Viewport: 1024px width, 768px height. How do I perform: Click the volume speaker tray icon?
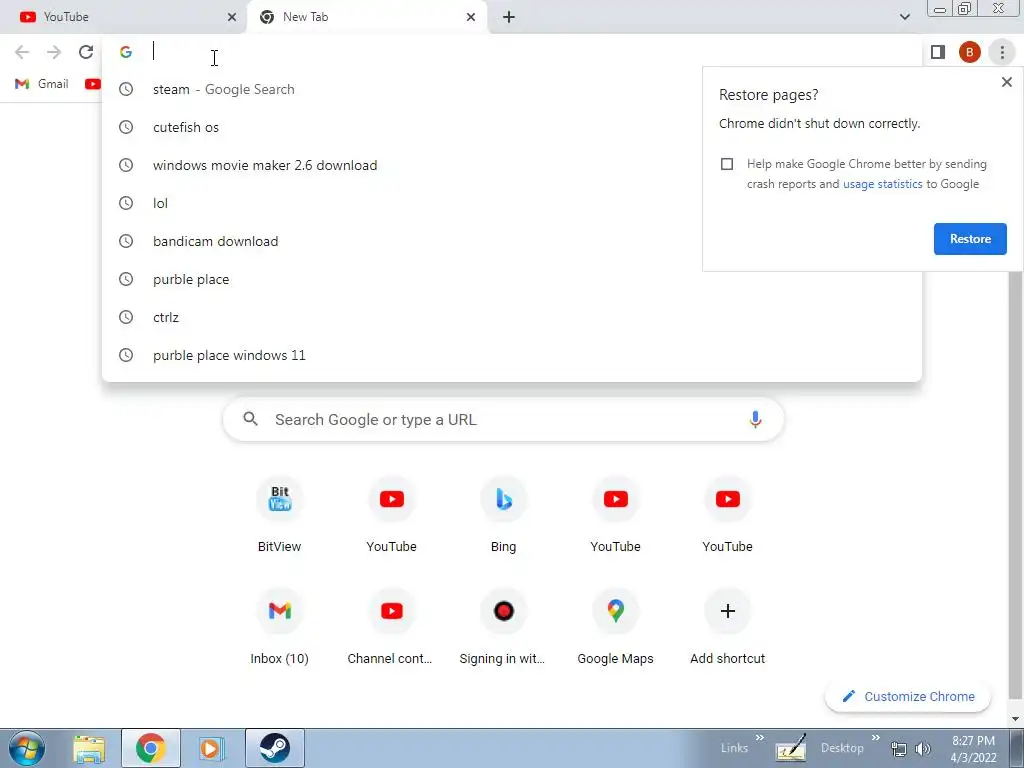point(923,749)
